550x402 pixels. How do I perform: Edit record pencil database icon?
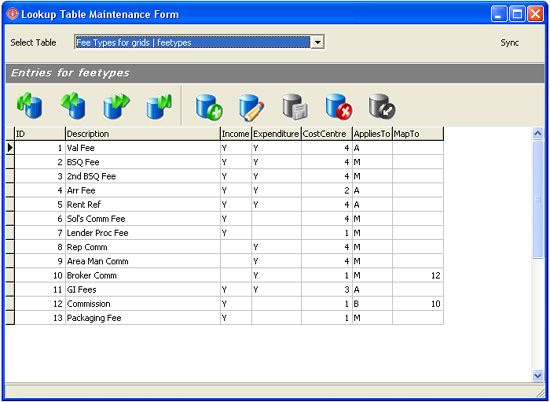(252, 107)
